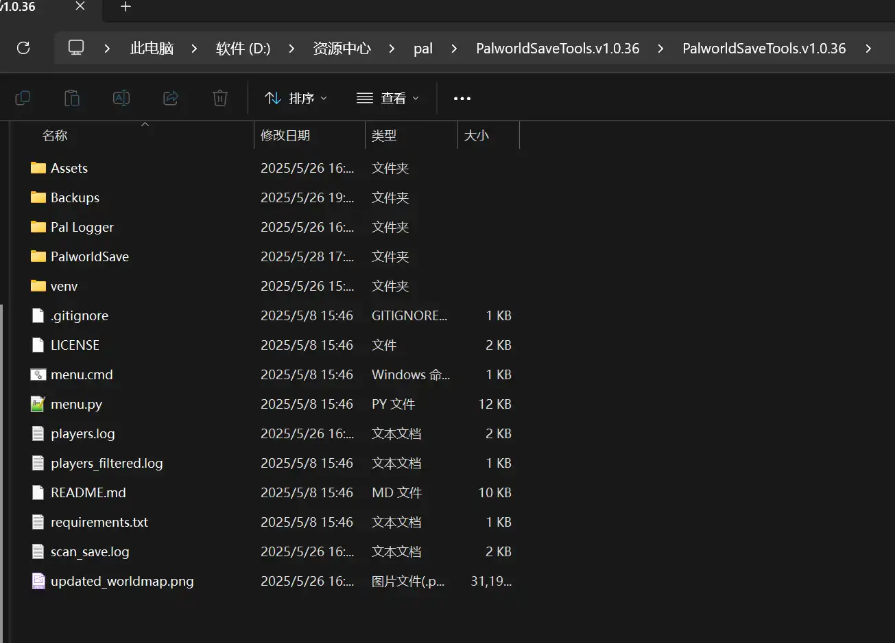Click the Paste clipboard icon in toolbar
Viewport: 895px width, 643px height.
coord(72,98)
